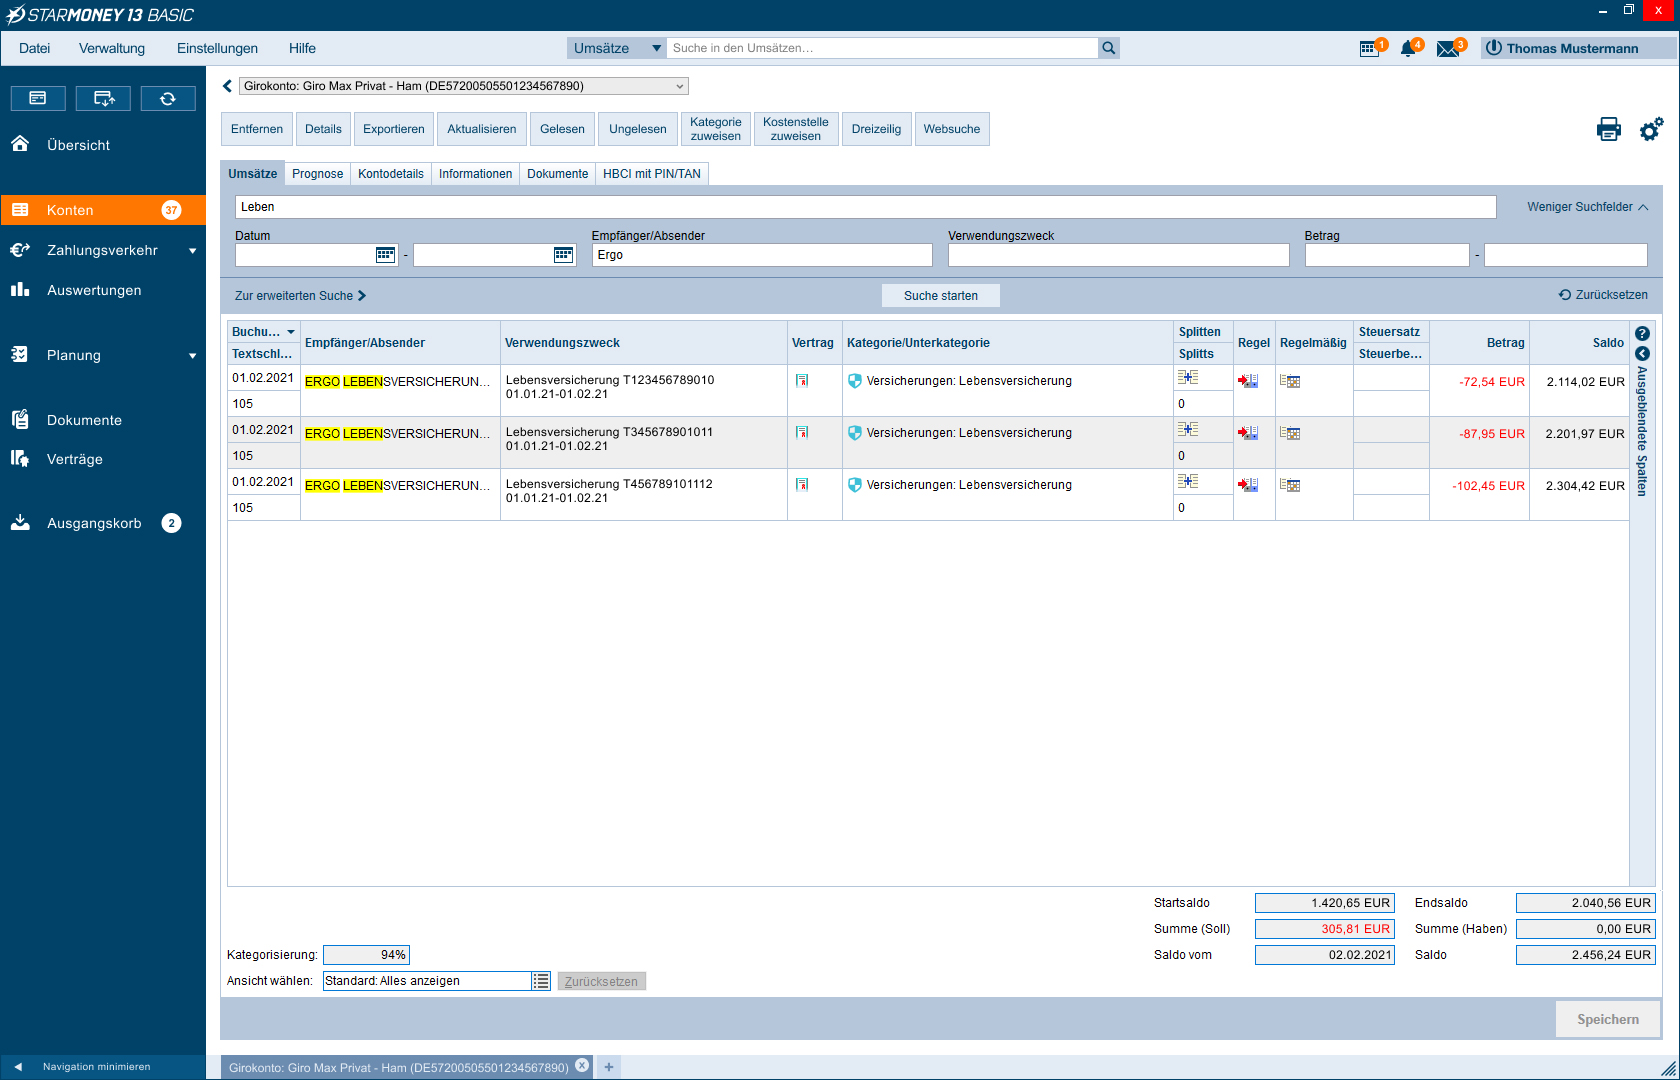Click the Aktualisieren button
Screen dimensions: 1680x1080
click(482, 129)
